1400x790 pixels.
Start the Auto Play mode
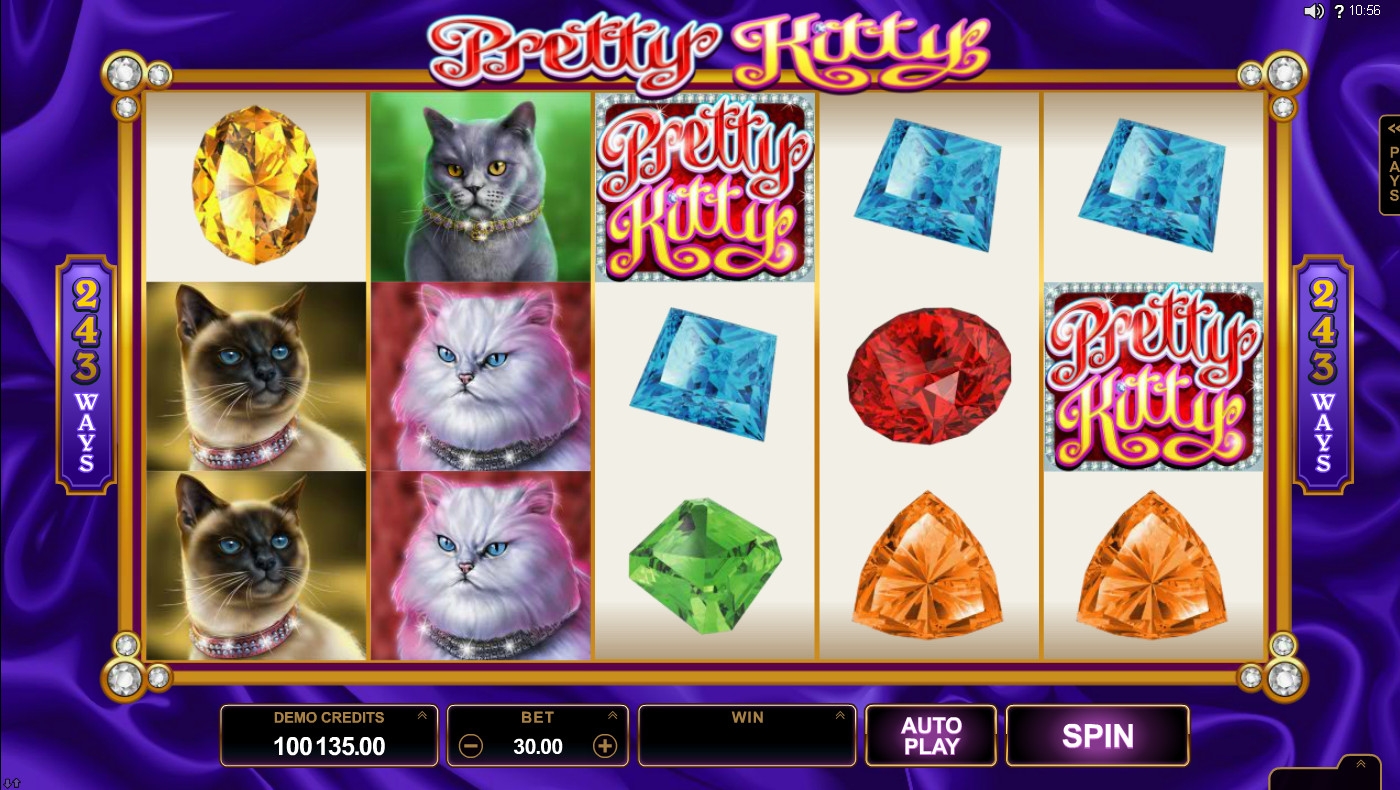point(931,736)
